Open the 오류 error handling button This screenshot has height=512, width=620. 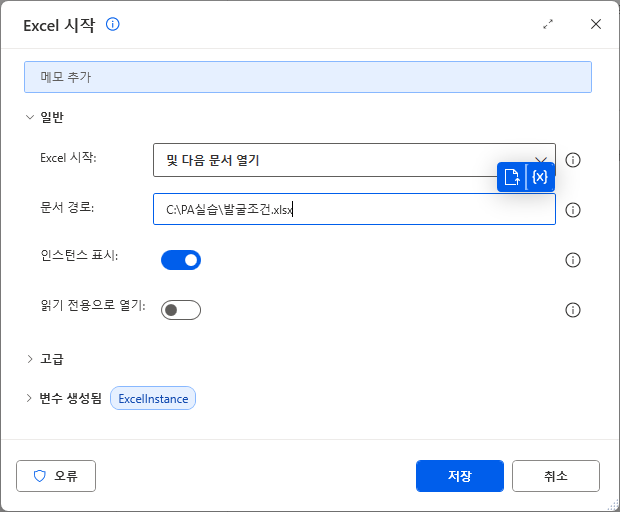56,476
